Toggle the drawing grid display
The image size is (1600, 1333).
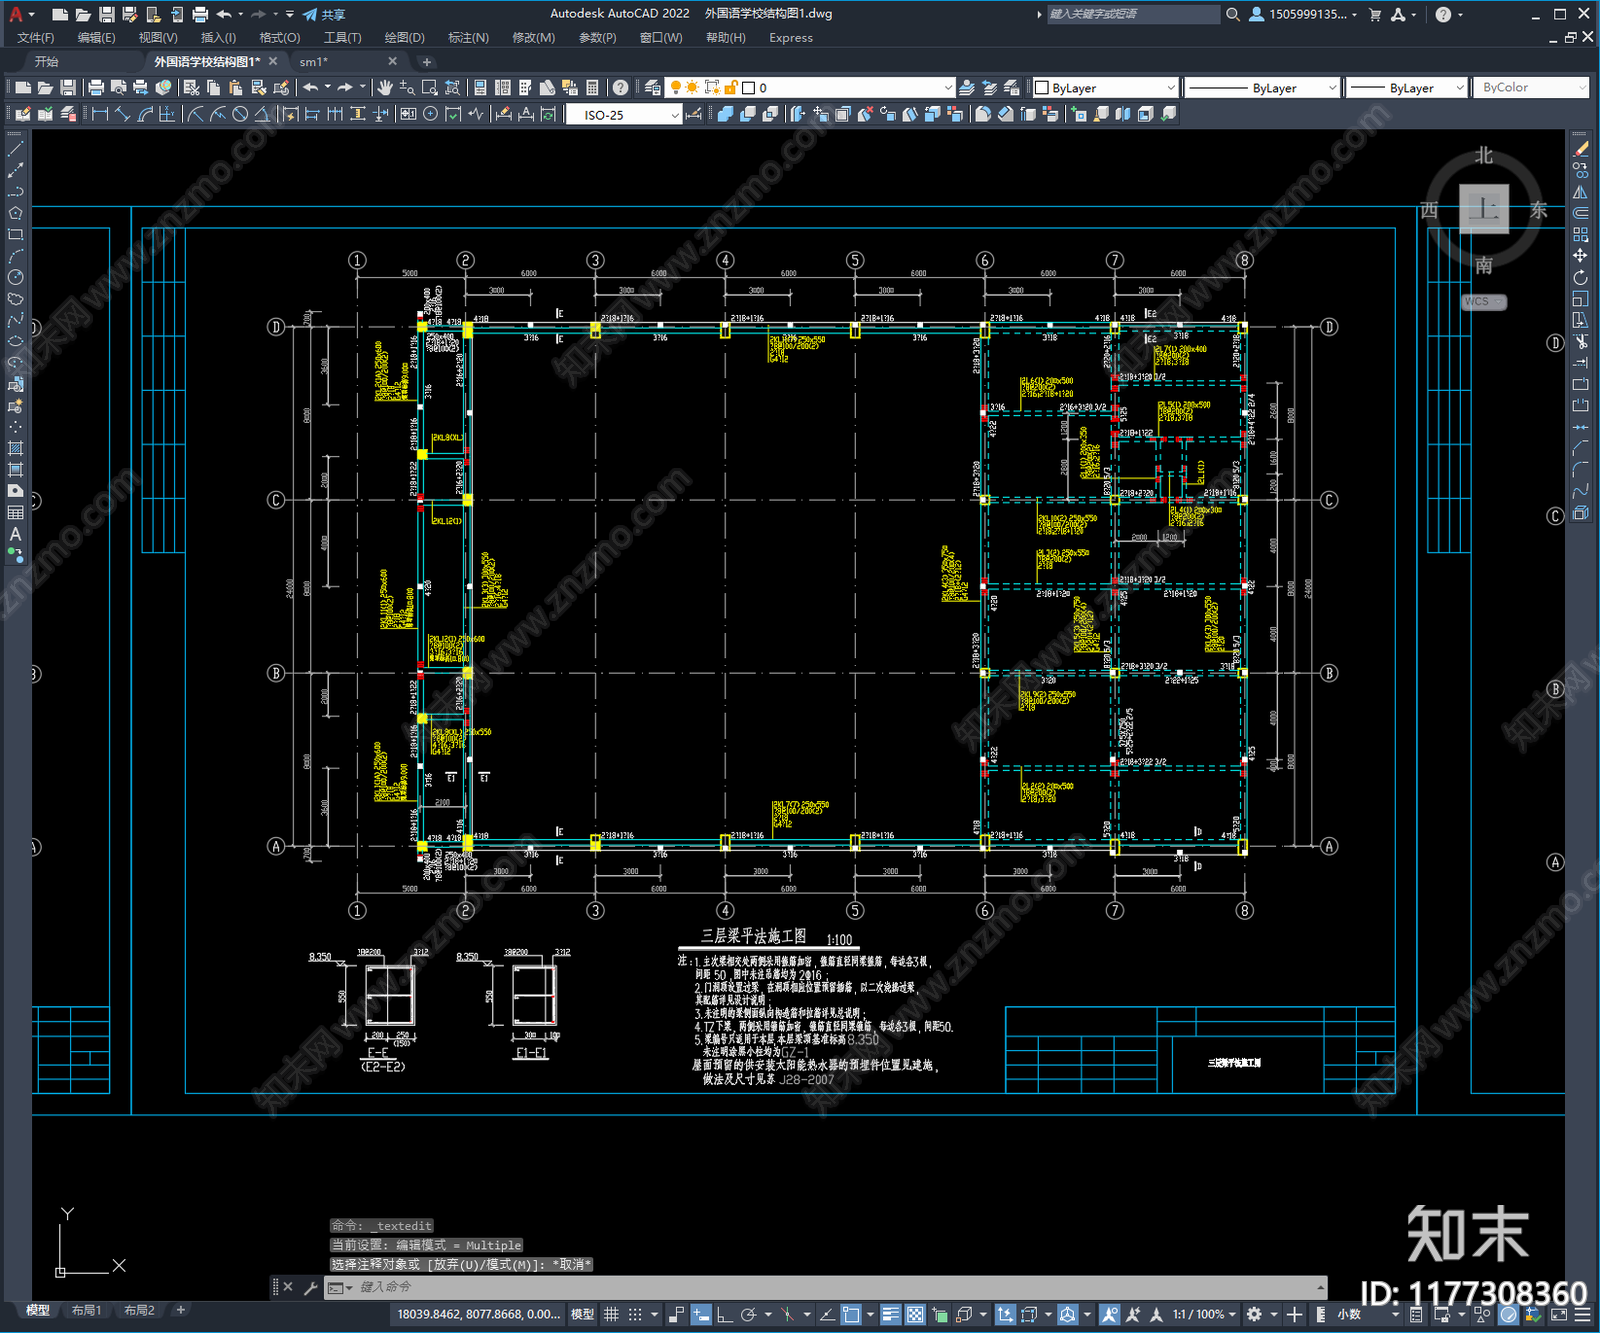(x=612, y=1314)
